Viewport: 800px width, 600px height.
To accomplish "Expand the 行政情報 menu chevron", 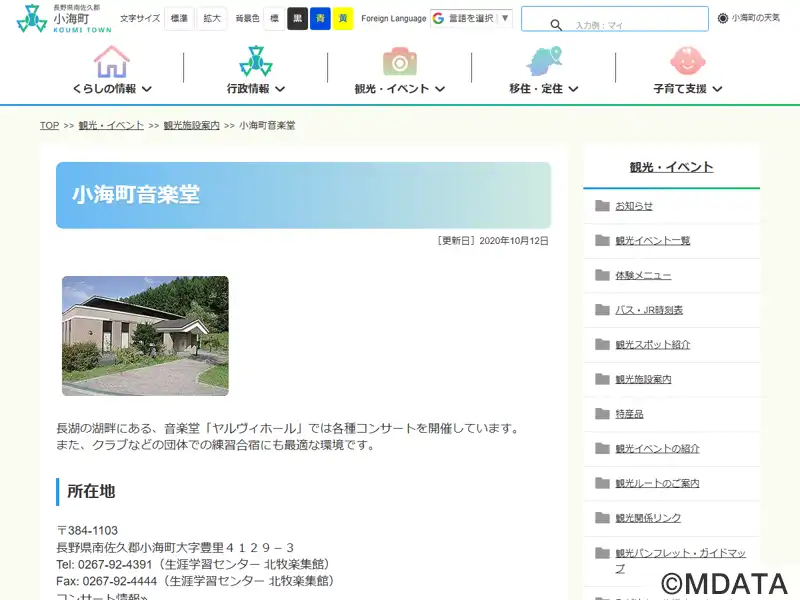I will (280, 89).
